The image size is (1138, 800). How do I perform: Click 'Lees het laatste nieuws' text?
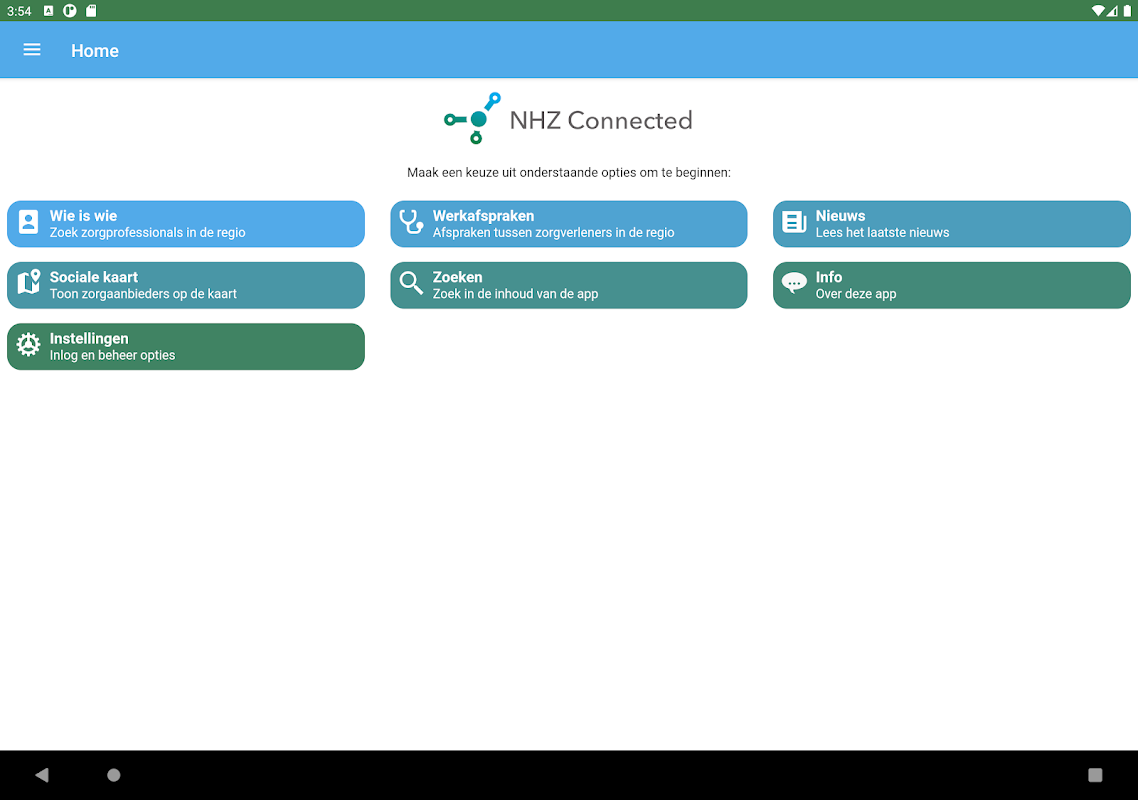(883, 232)
